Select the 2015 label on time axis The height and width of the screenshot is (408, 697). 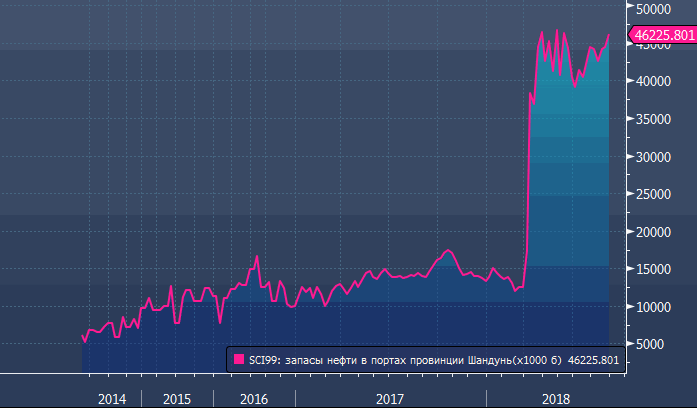point(176,398)
